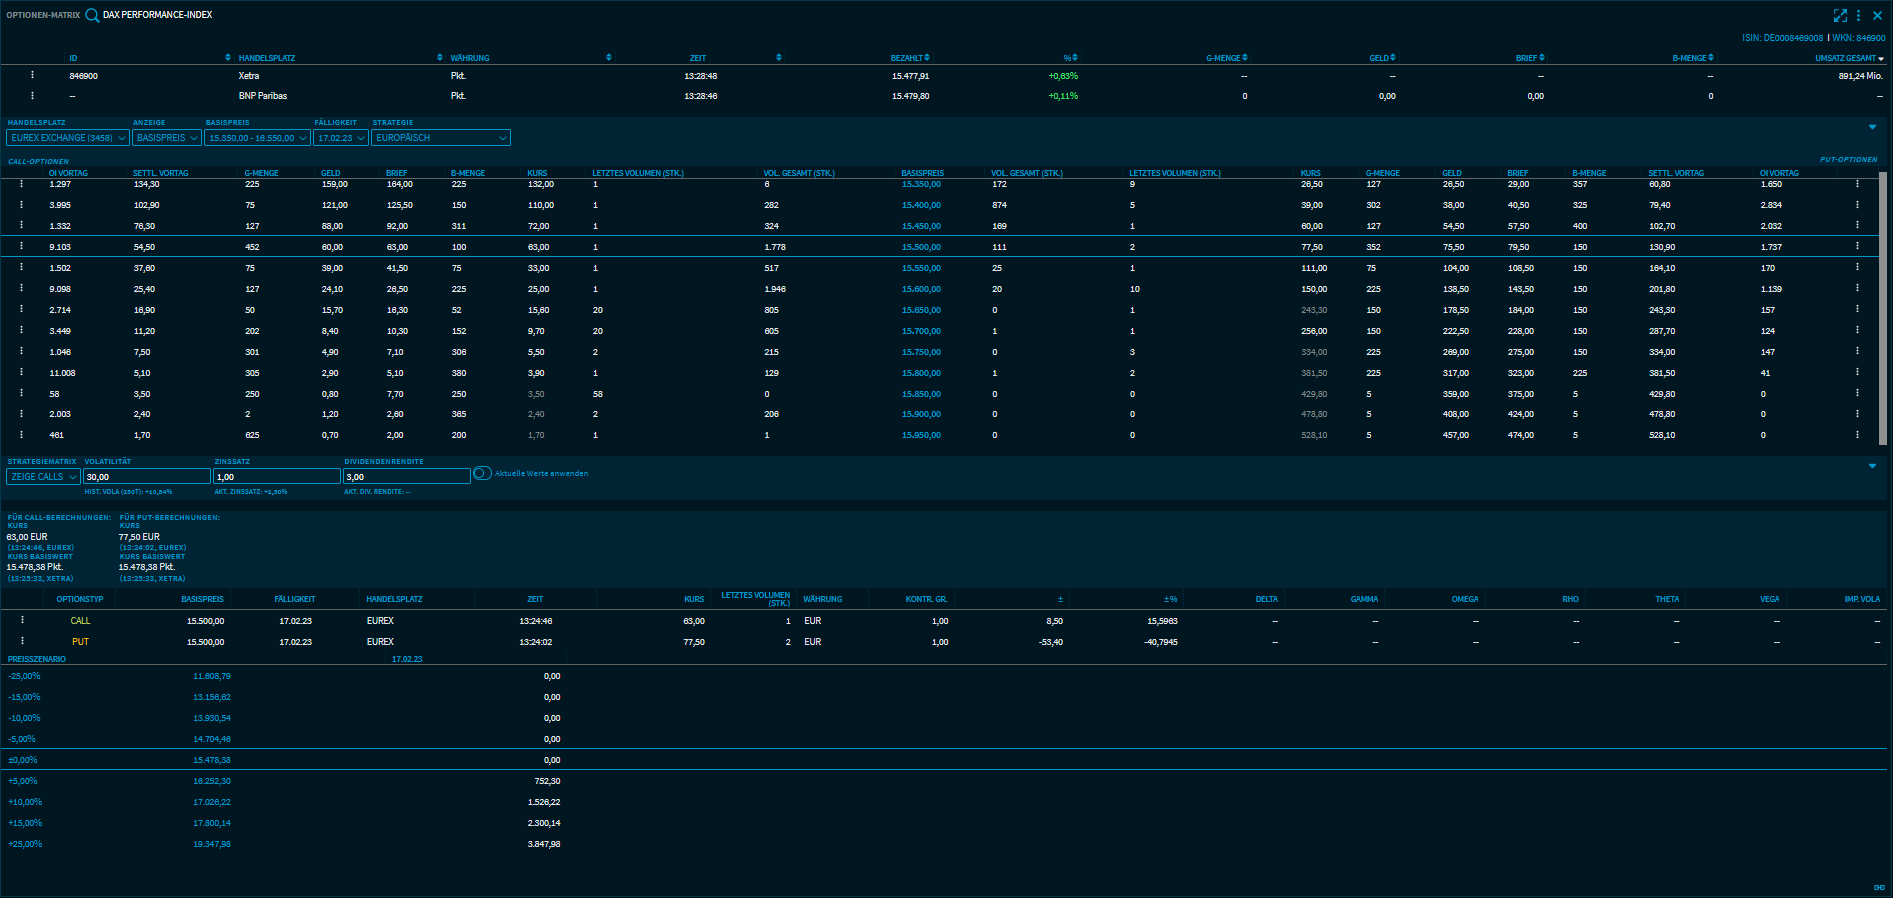Click the Volatilität input field

(x=146, y=477)
